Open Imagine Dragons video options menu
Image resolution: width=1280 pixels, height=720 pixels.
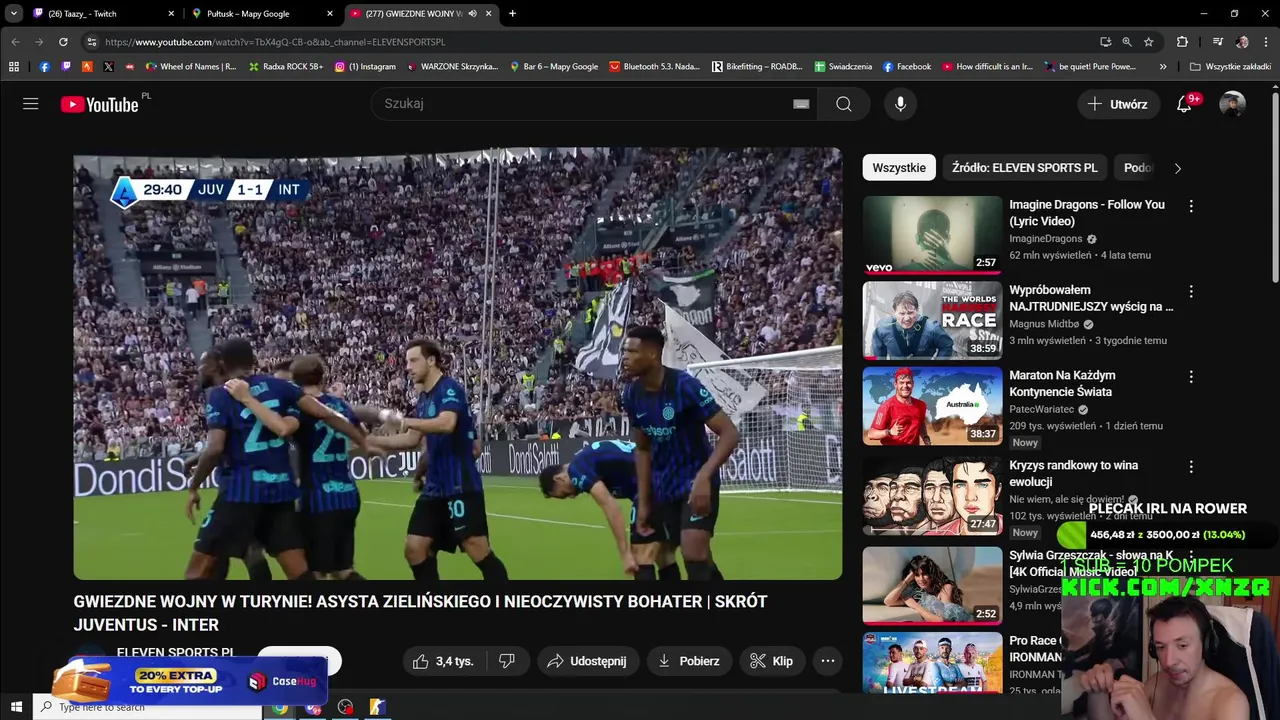[1191, 206]
